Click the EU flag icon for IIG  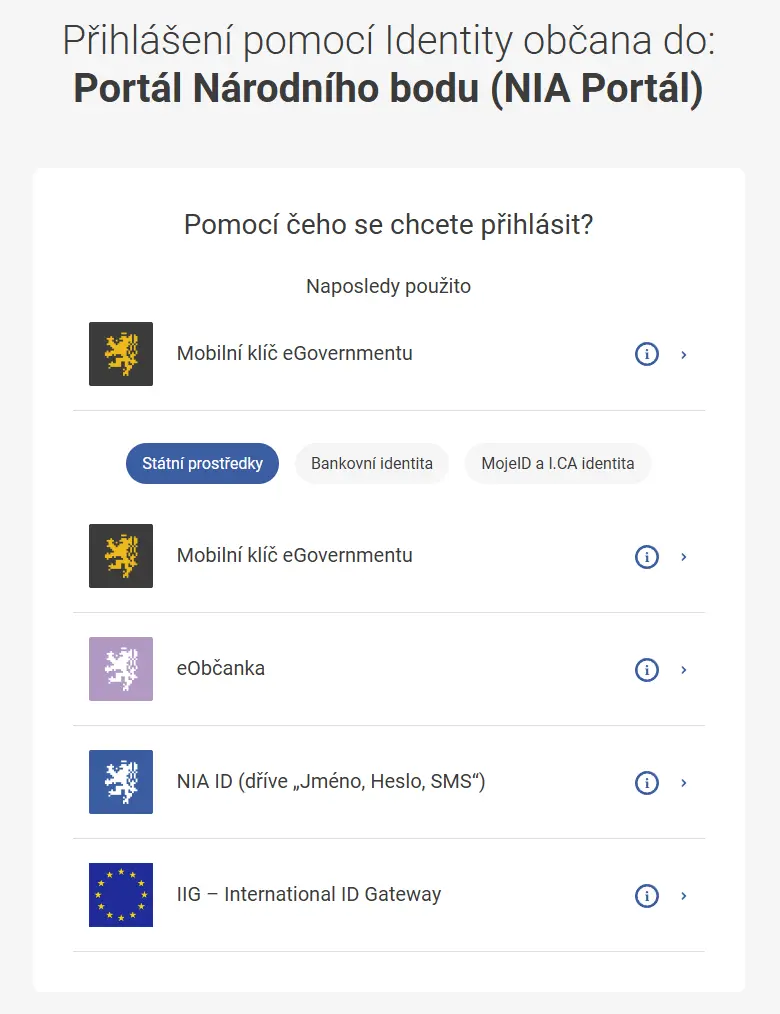pyautogui.click(x=120, y=895)
